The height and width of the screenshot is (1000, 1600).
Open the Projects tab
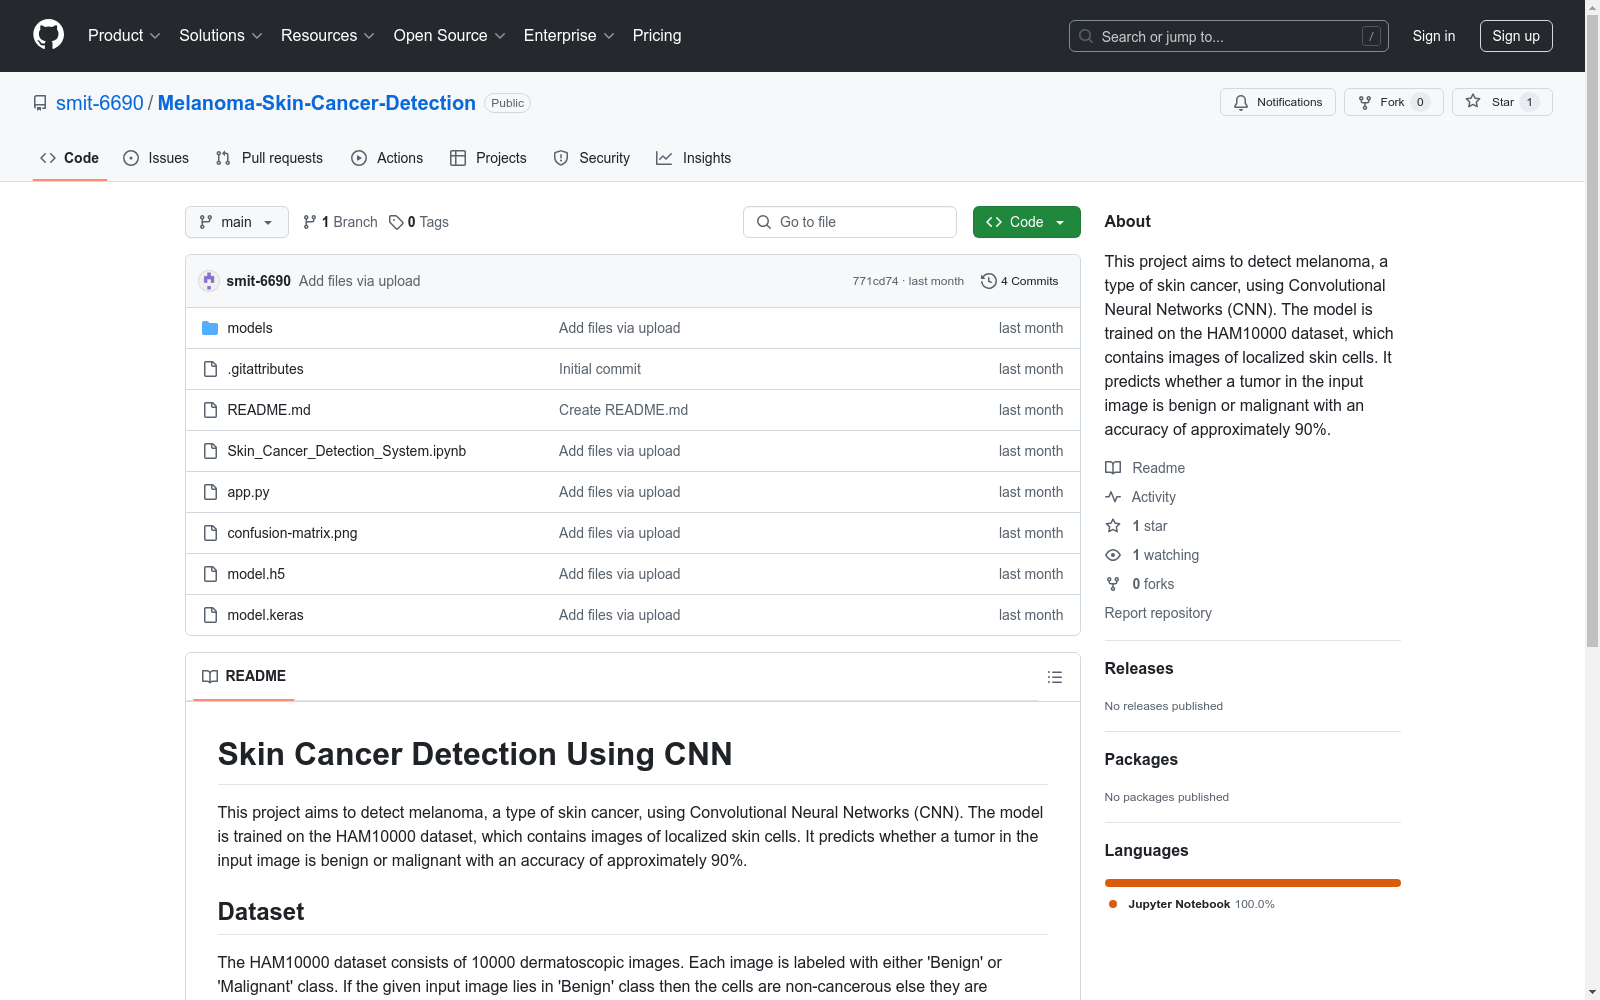[488, 158]
